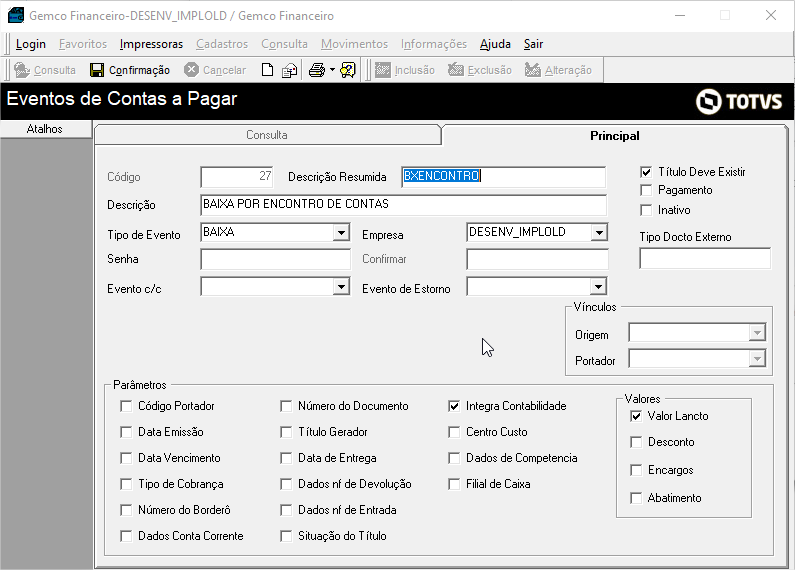
Task: Expand the Empresa dropdown
Action: [x=599, y=232]
